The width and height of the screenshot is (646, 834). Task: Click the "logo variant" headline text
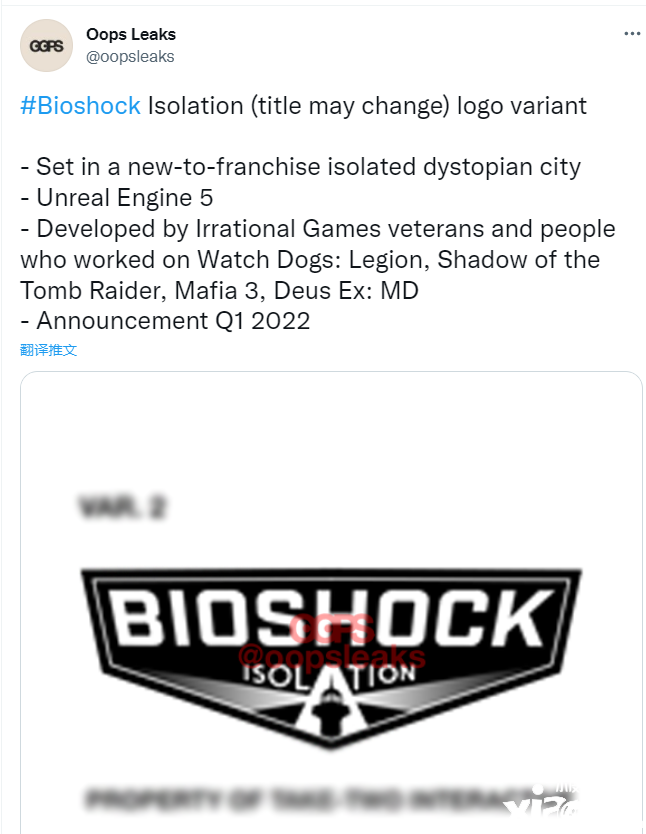(522, 105)
